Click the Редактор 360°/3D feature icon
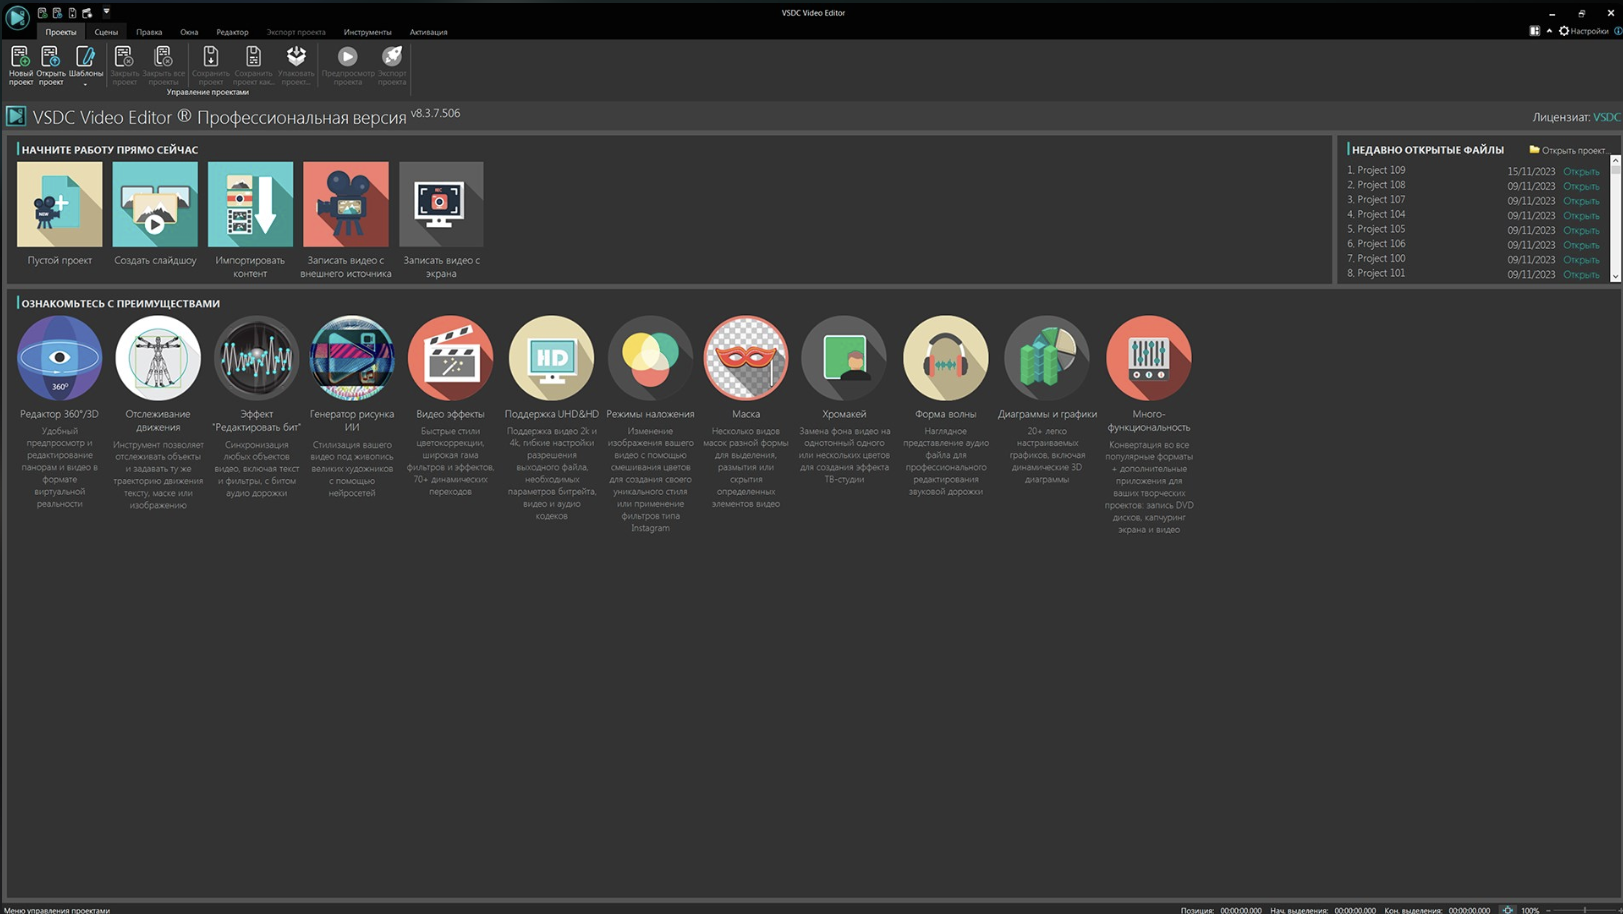 (59, 358)
